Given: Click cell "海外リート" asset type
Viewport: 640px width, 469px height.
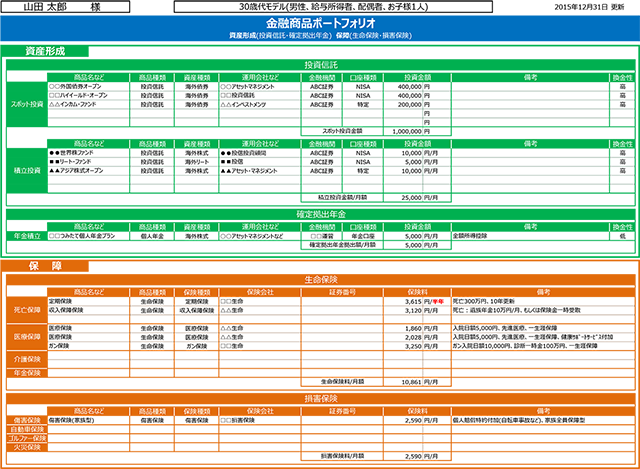Looking at the screenshot, I should click(197, 162).
